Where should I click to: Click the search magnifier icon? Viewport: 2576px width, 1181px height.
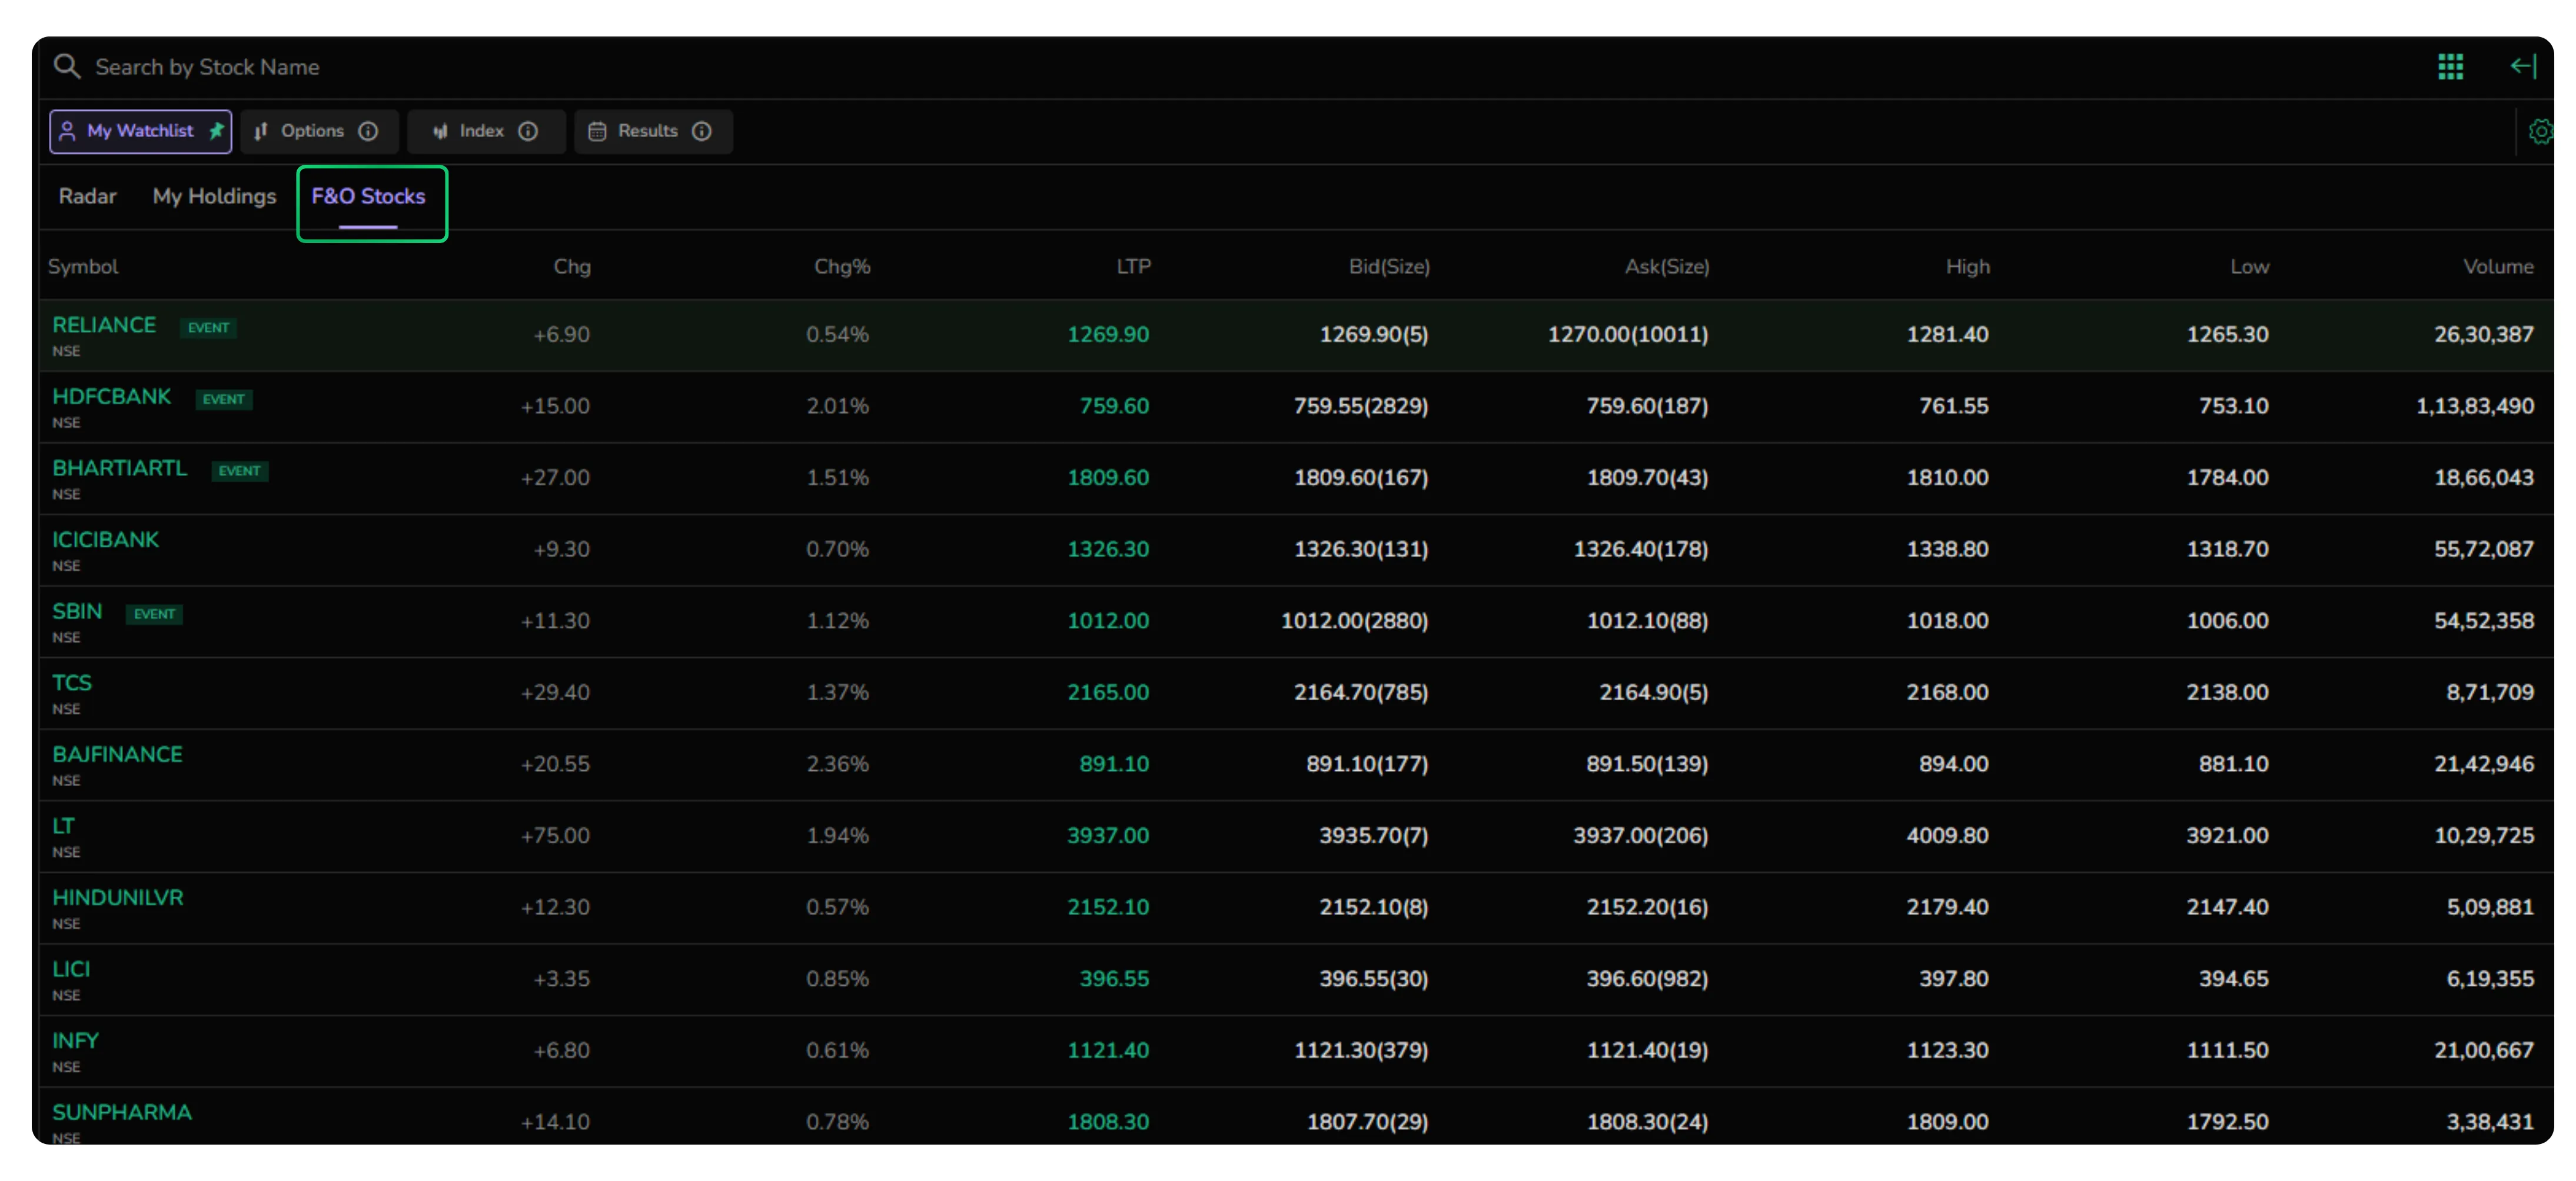coord(67,67)
